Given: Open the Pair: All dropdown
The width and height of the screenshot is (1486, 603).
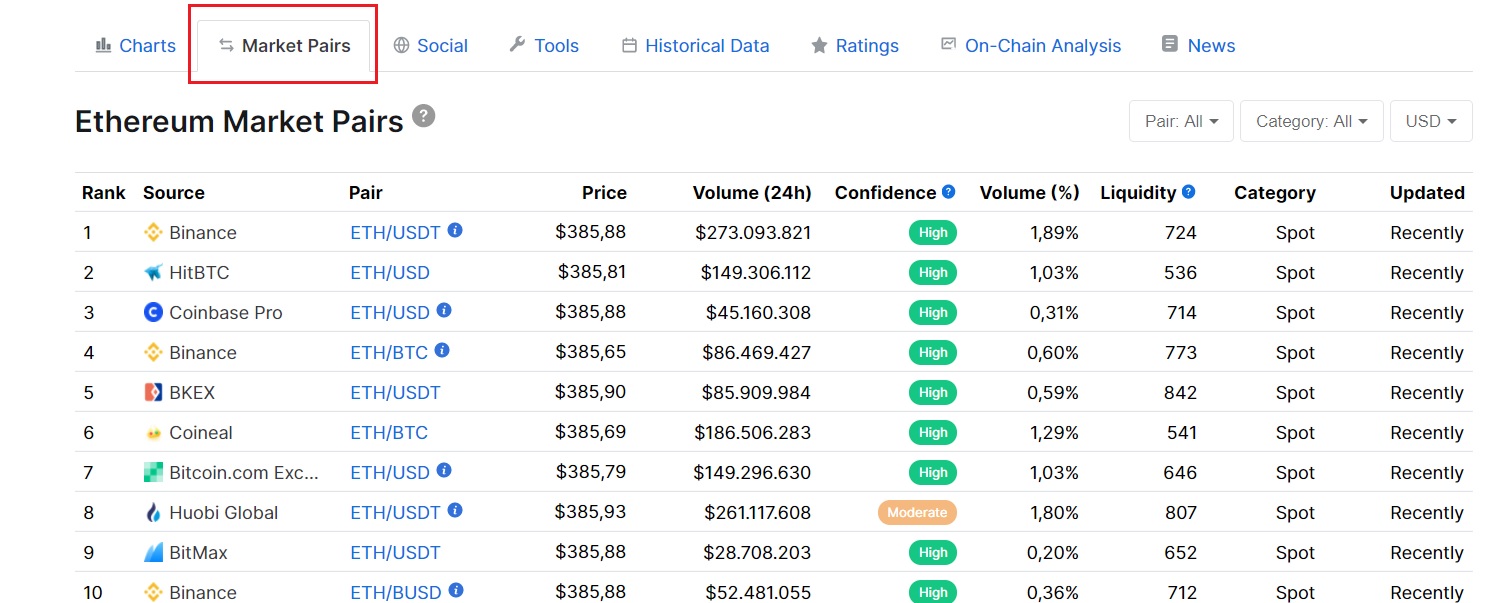Looking at the screenshot, I should click(x=1181, y=121).
